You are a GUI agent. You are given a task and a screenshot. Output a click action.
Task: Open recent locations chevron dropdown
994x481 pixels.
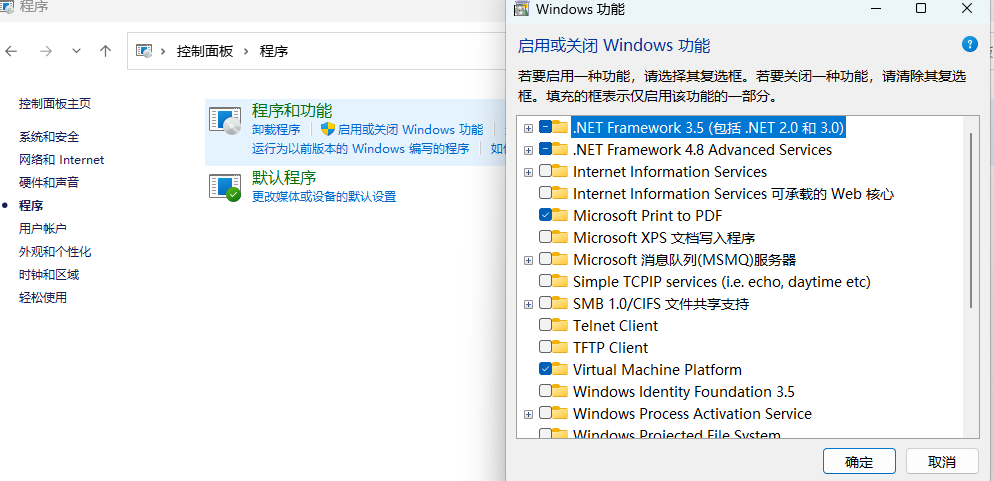(x=77, y=51)
